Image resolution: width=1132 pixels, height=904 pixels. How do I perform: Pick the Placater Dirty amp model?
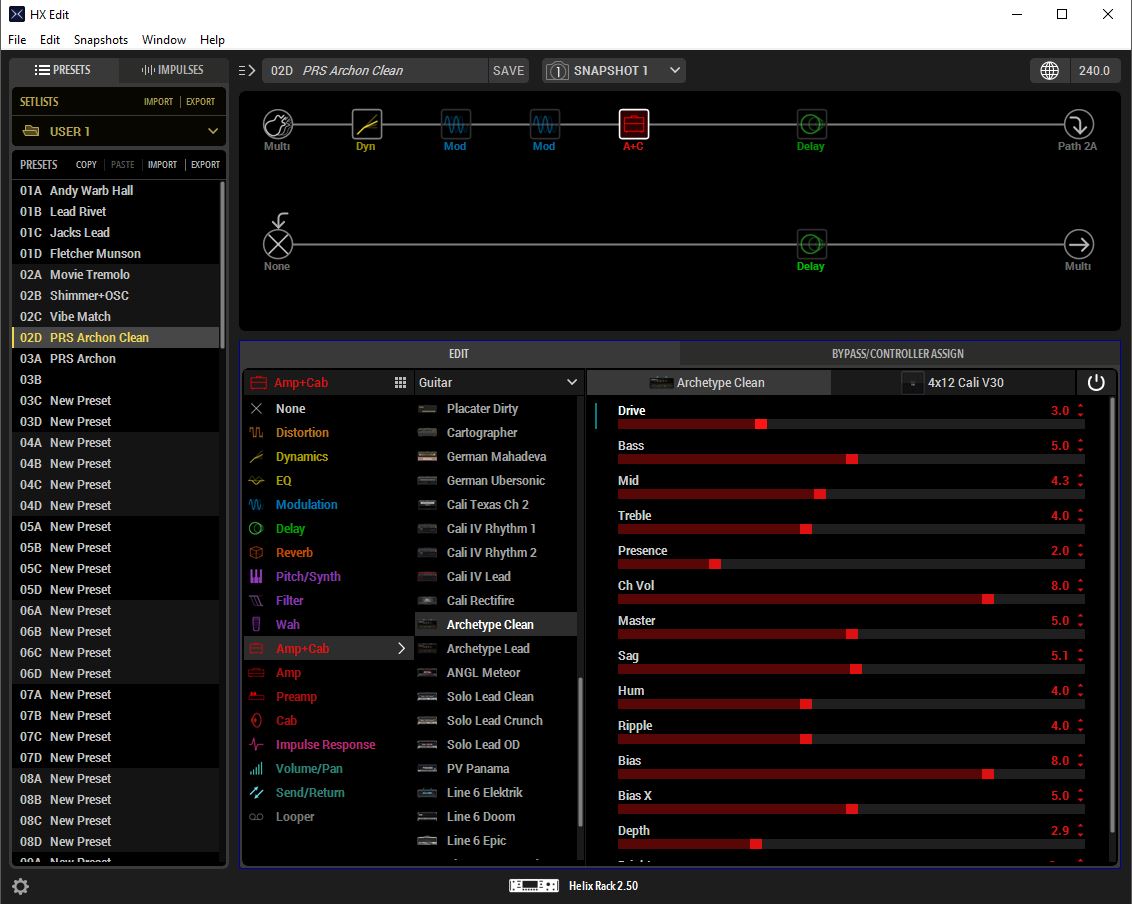click(x=496, y=409)
